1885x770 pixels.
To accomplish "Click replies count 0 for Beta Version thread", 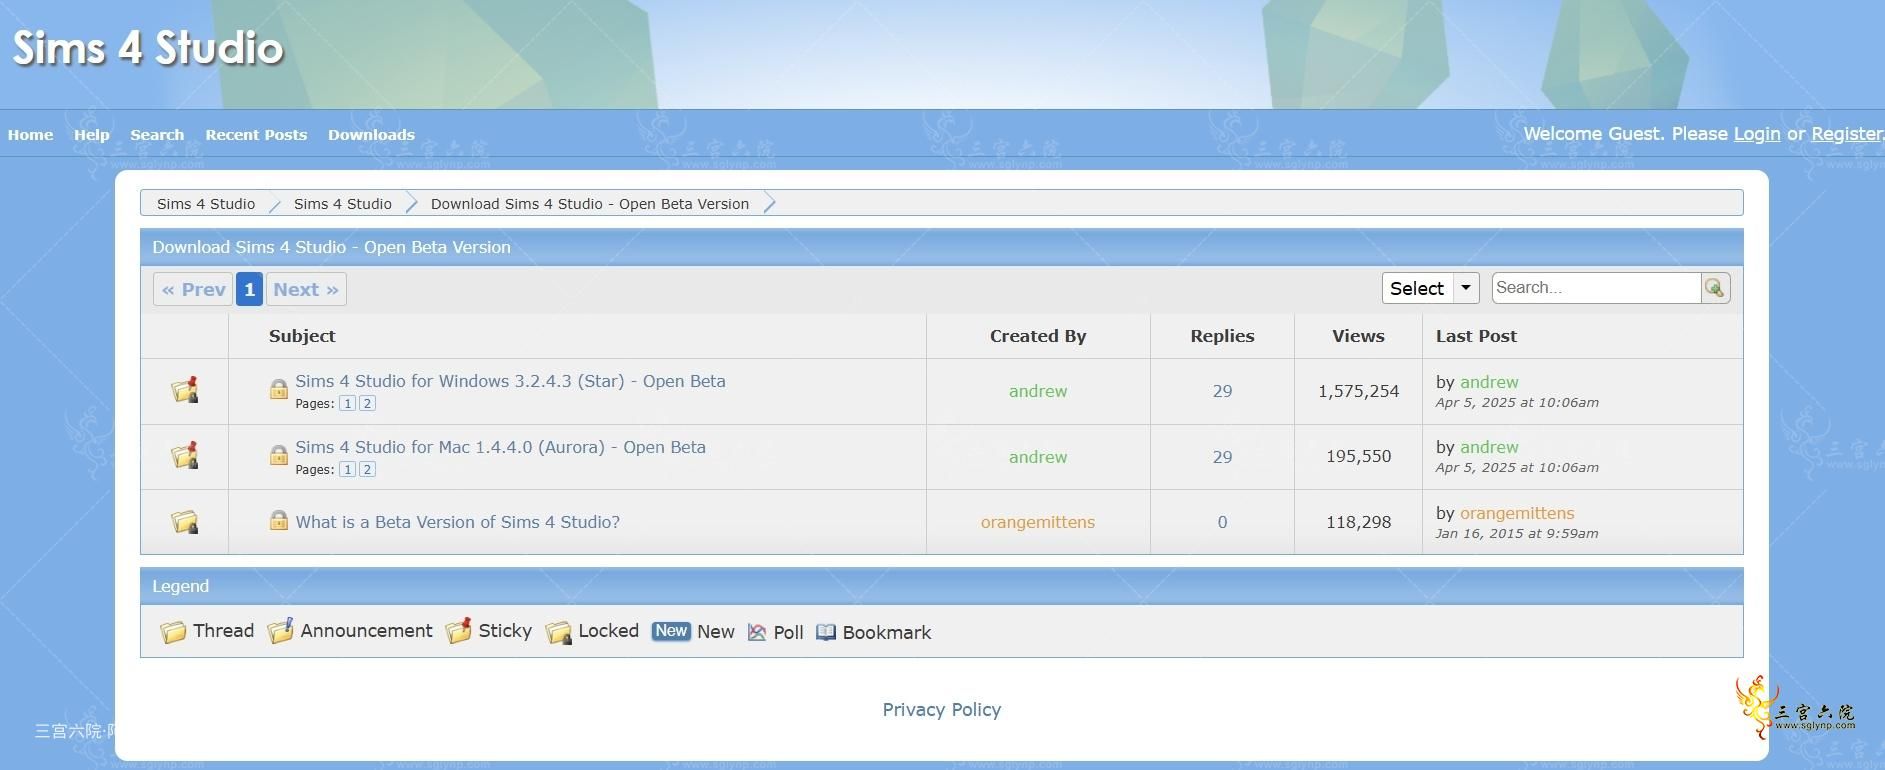I will coord(1222,522).
